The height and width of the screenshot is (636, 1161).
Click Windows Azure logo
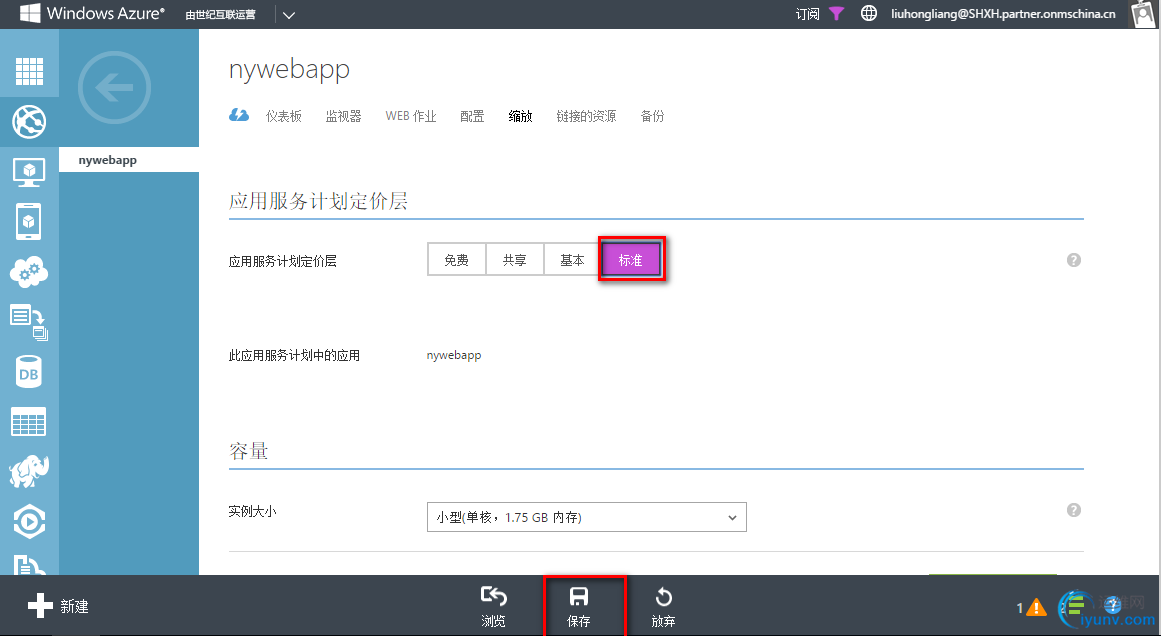pyautogui.click(x=92, y=13)
